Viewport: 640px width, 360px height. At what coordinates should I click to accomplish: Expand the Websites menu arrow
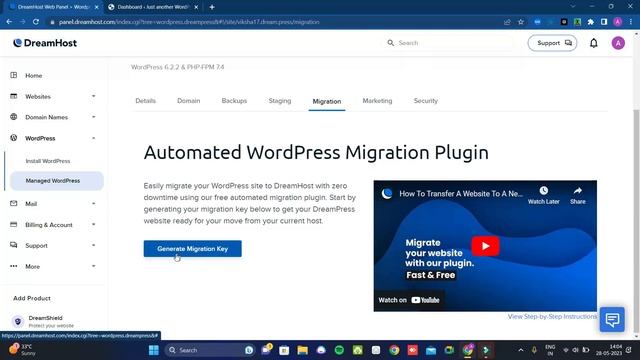pyautogui.click(x=93, y=96)
